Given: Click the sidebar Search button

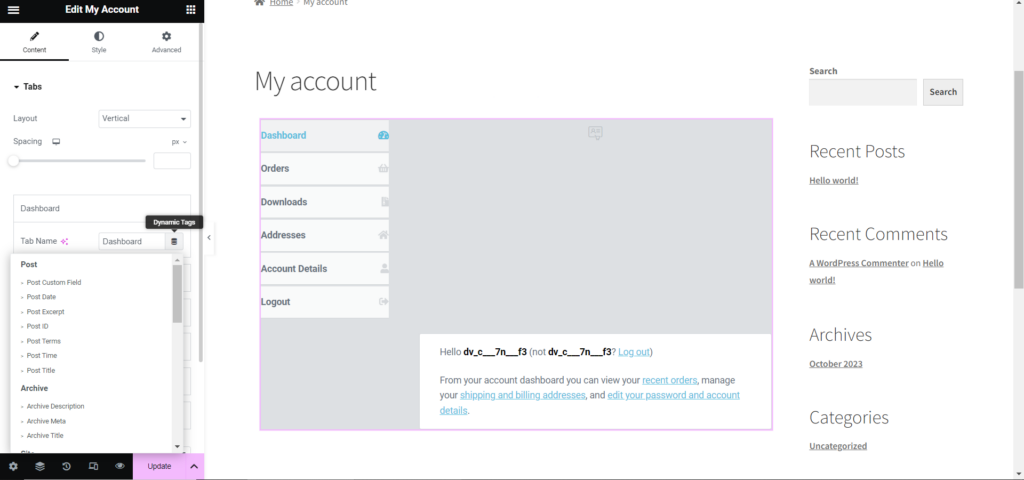Looking at the screenshot, I should (943, 93).
